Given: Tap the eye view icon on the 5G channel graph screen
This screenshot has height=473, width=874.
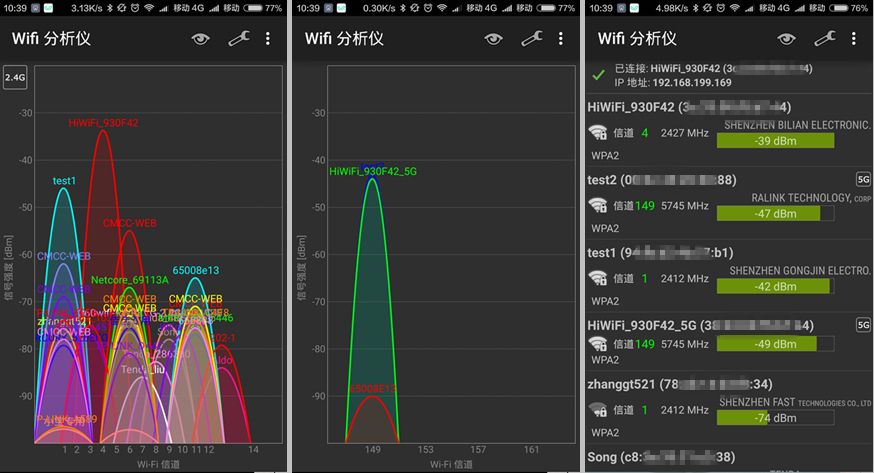Looking at the screenshot, I should point(493,39).
